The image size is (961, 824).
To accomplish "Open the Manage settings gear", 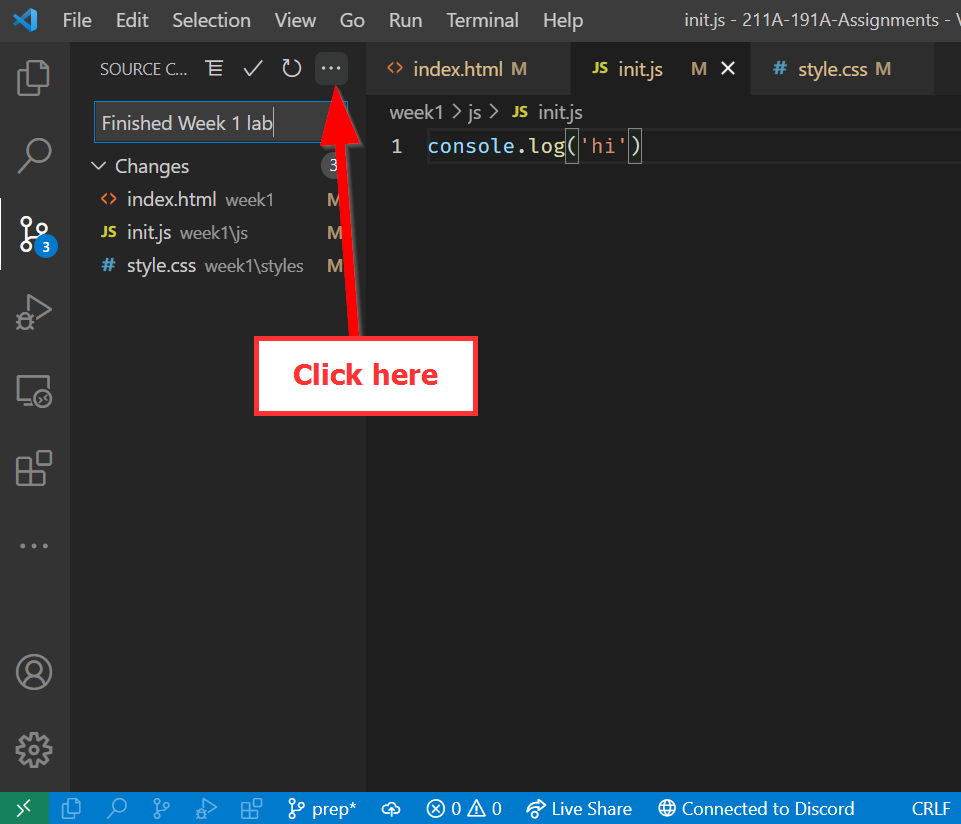I will pyautogui.click(x=34, y=749).
